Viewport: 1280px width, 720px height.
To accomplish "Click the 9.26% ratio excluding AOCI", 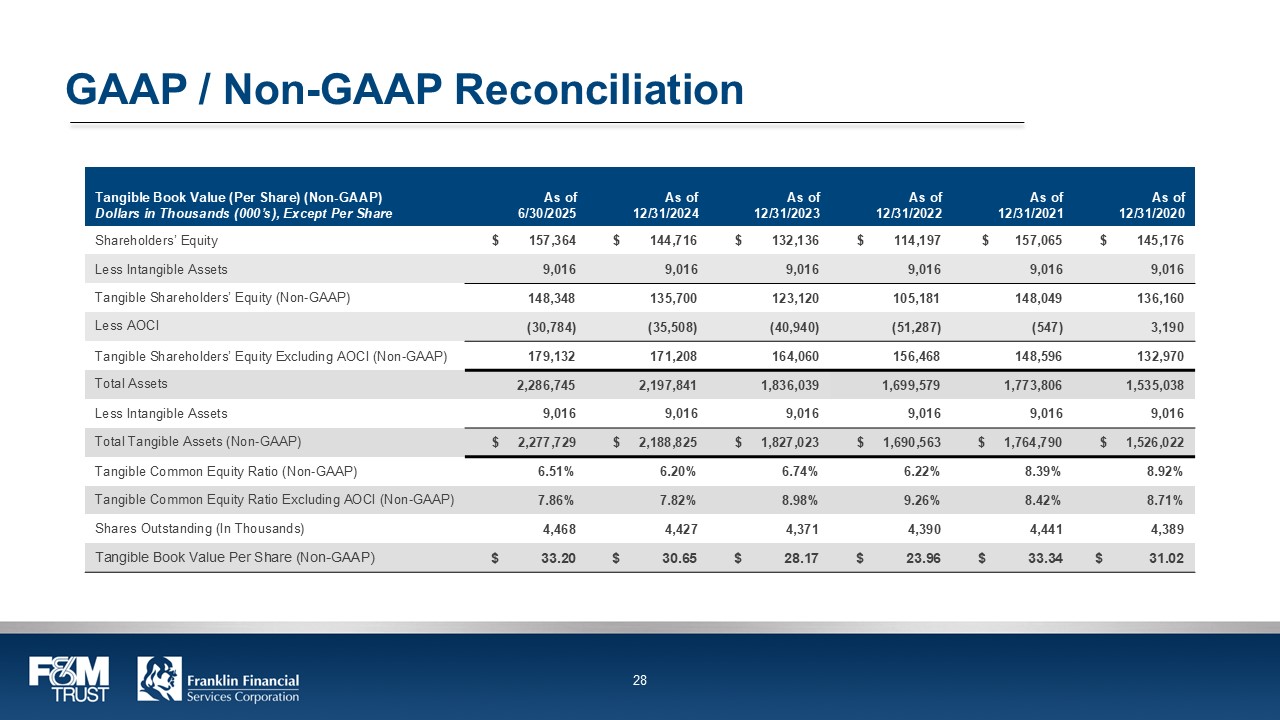I will tap(922, 500).
